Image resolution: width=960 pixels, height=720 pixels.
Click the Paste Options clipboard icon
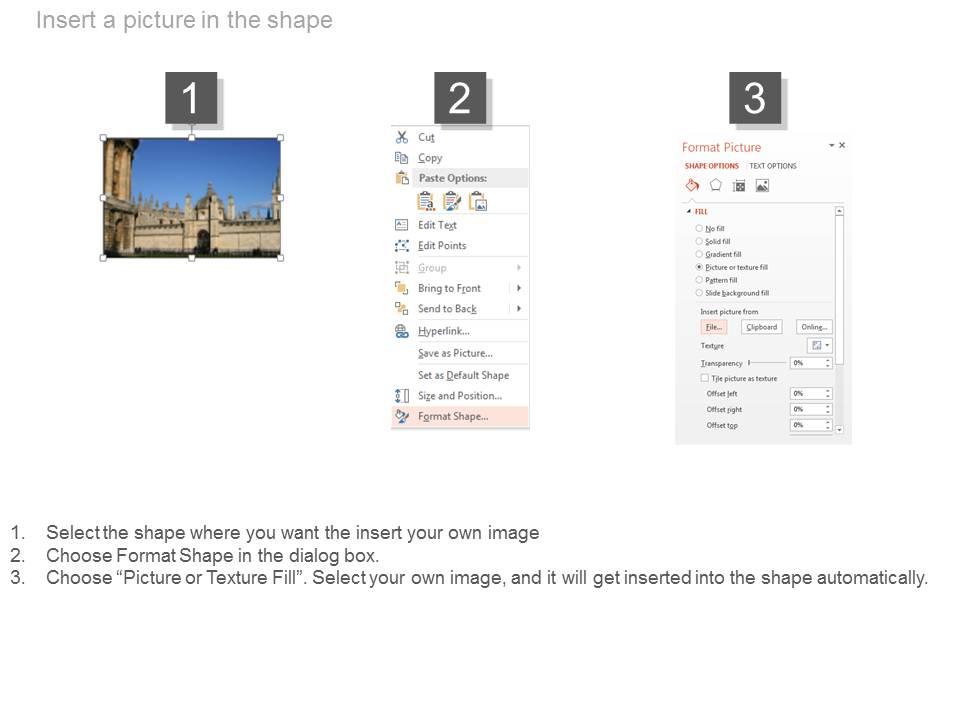click(402, 178)
